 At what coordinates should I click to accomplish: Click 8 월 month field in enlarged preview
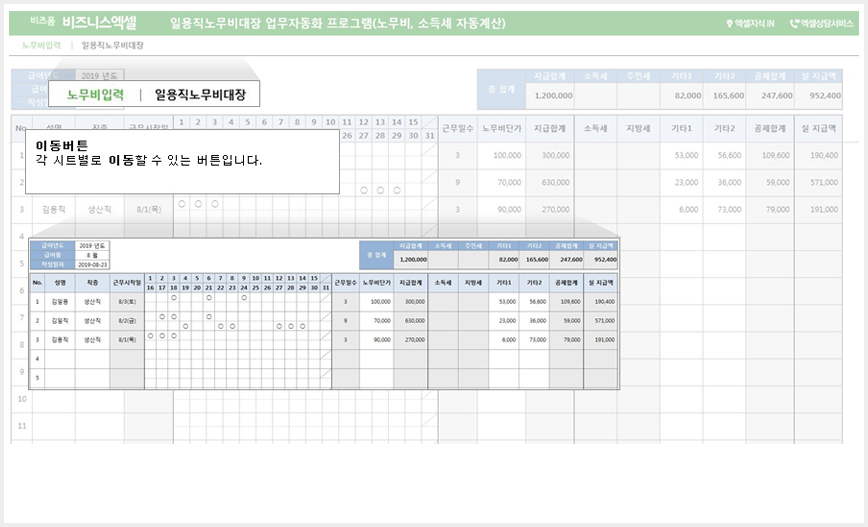point(92,255)
